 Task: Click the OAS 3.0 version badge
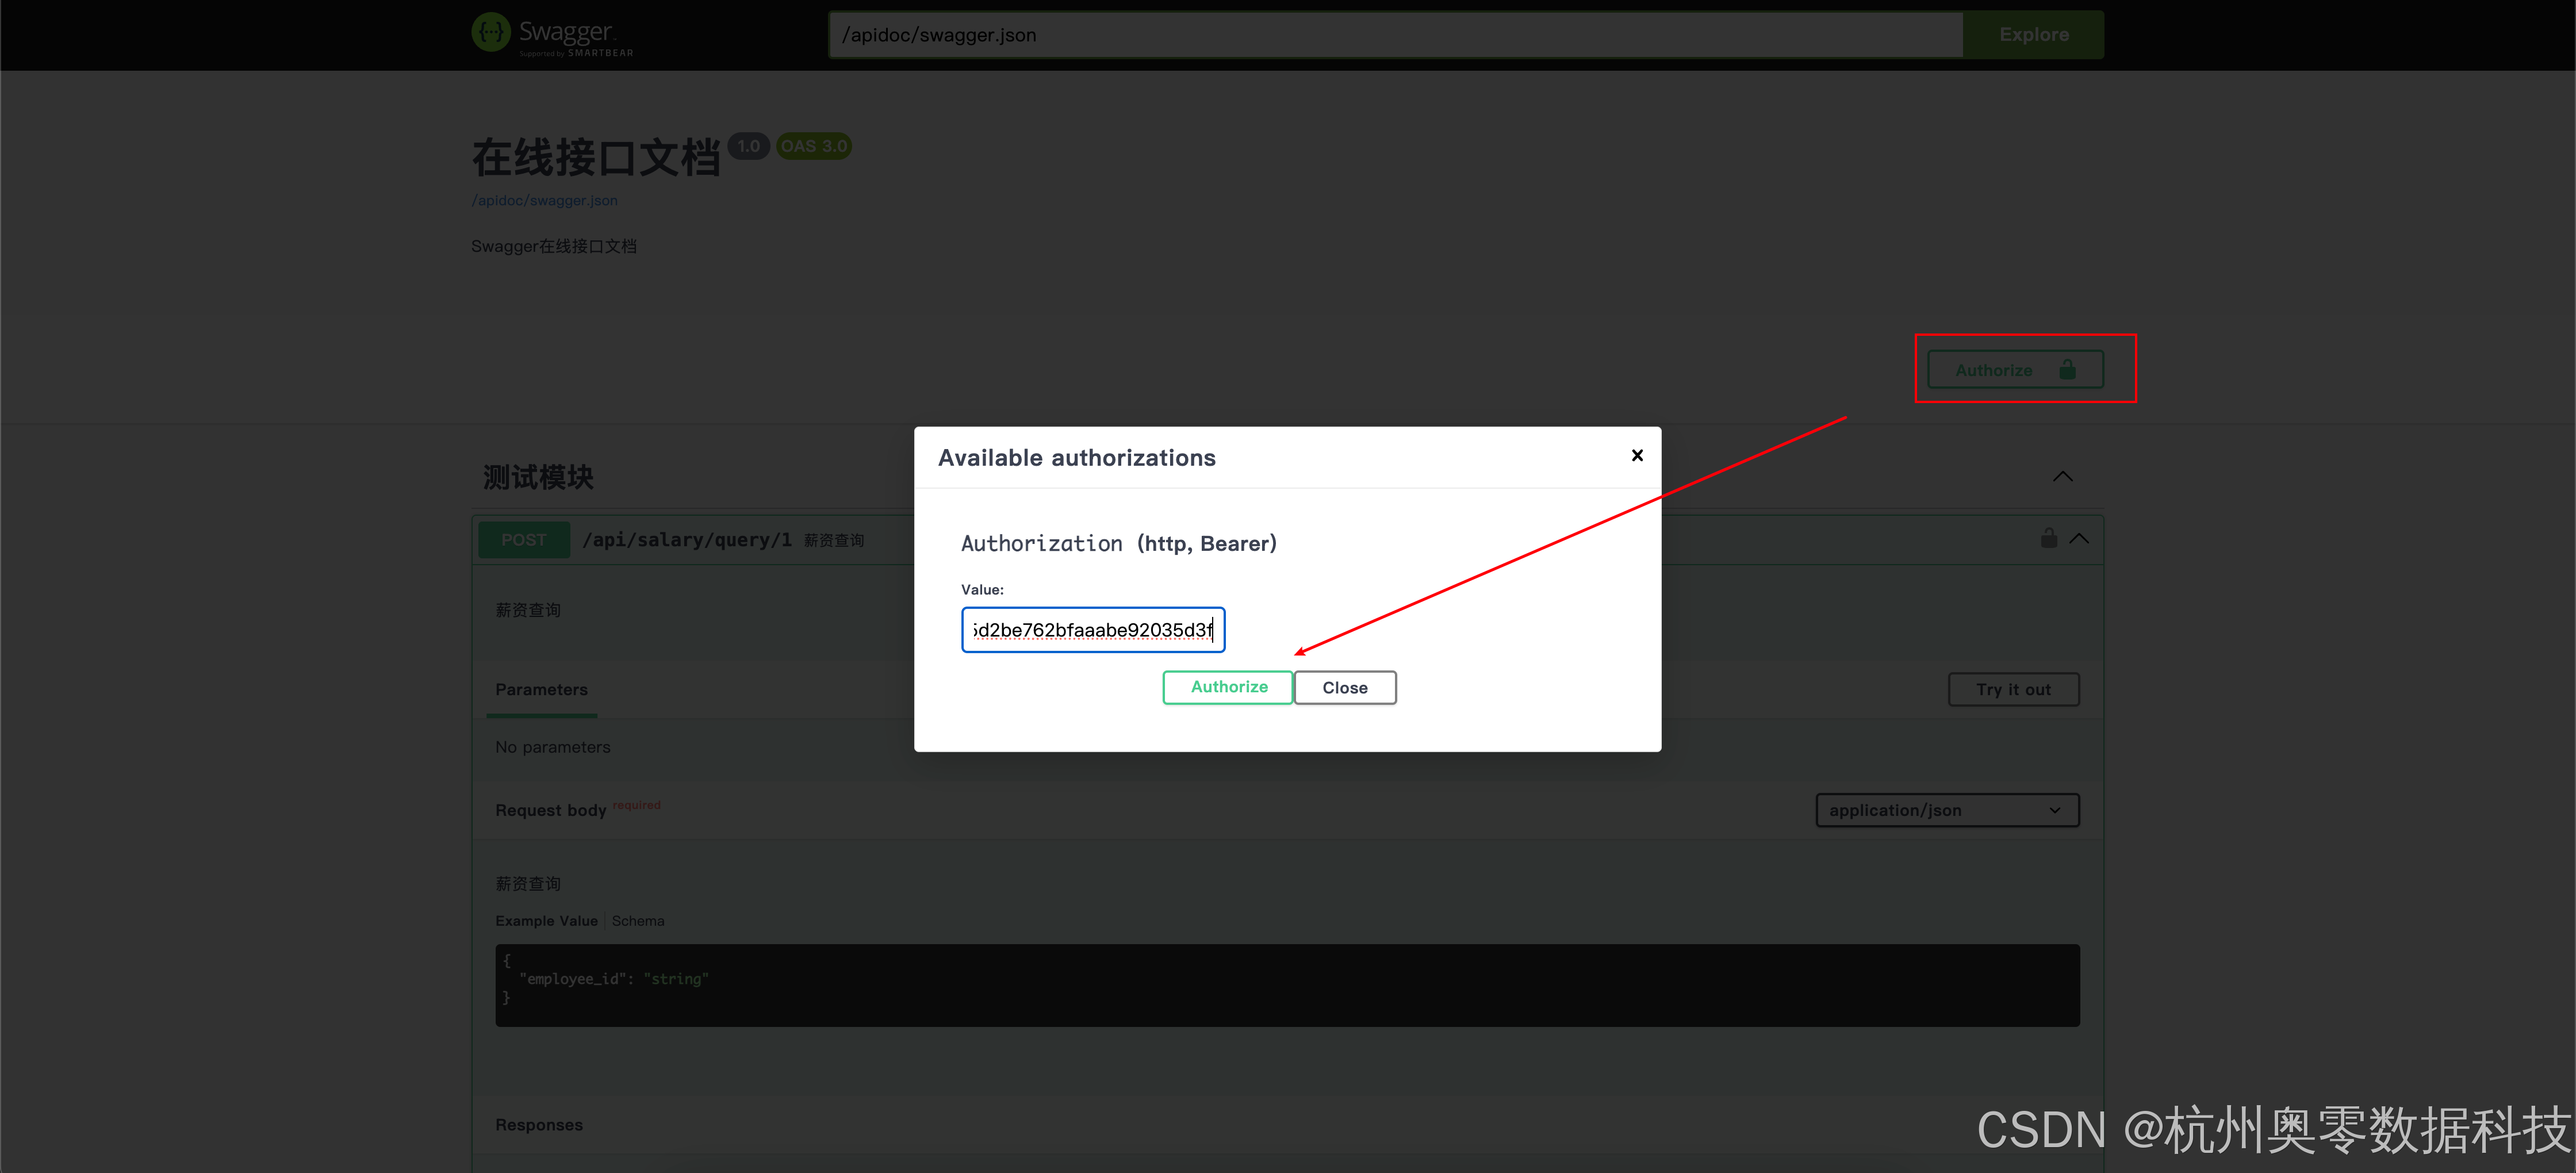[813, 146]
